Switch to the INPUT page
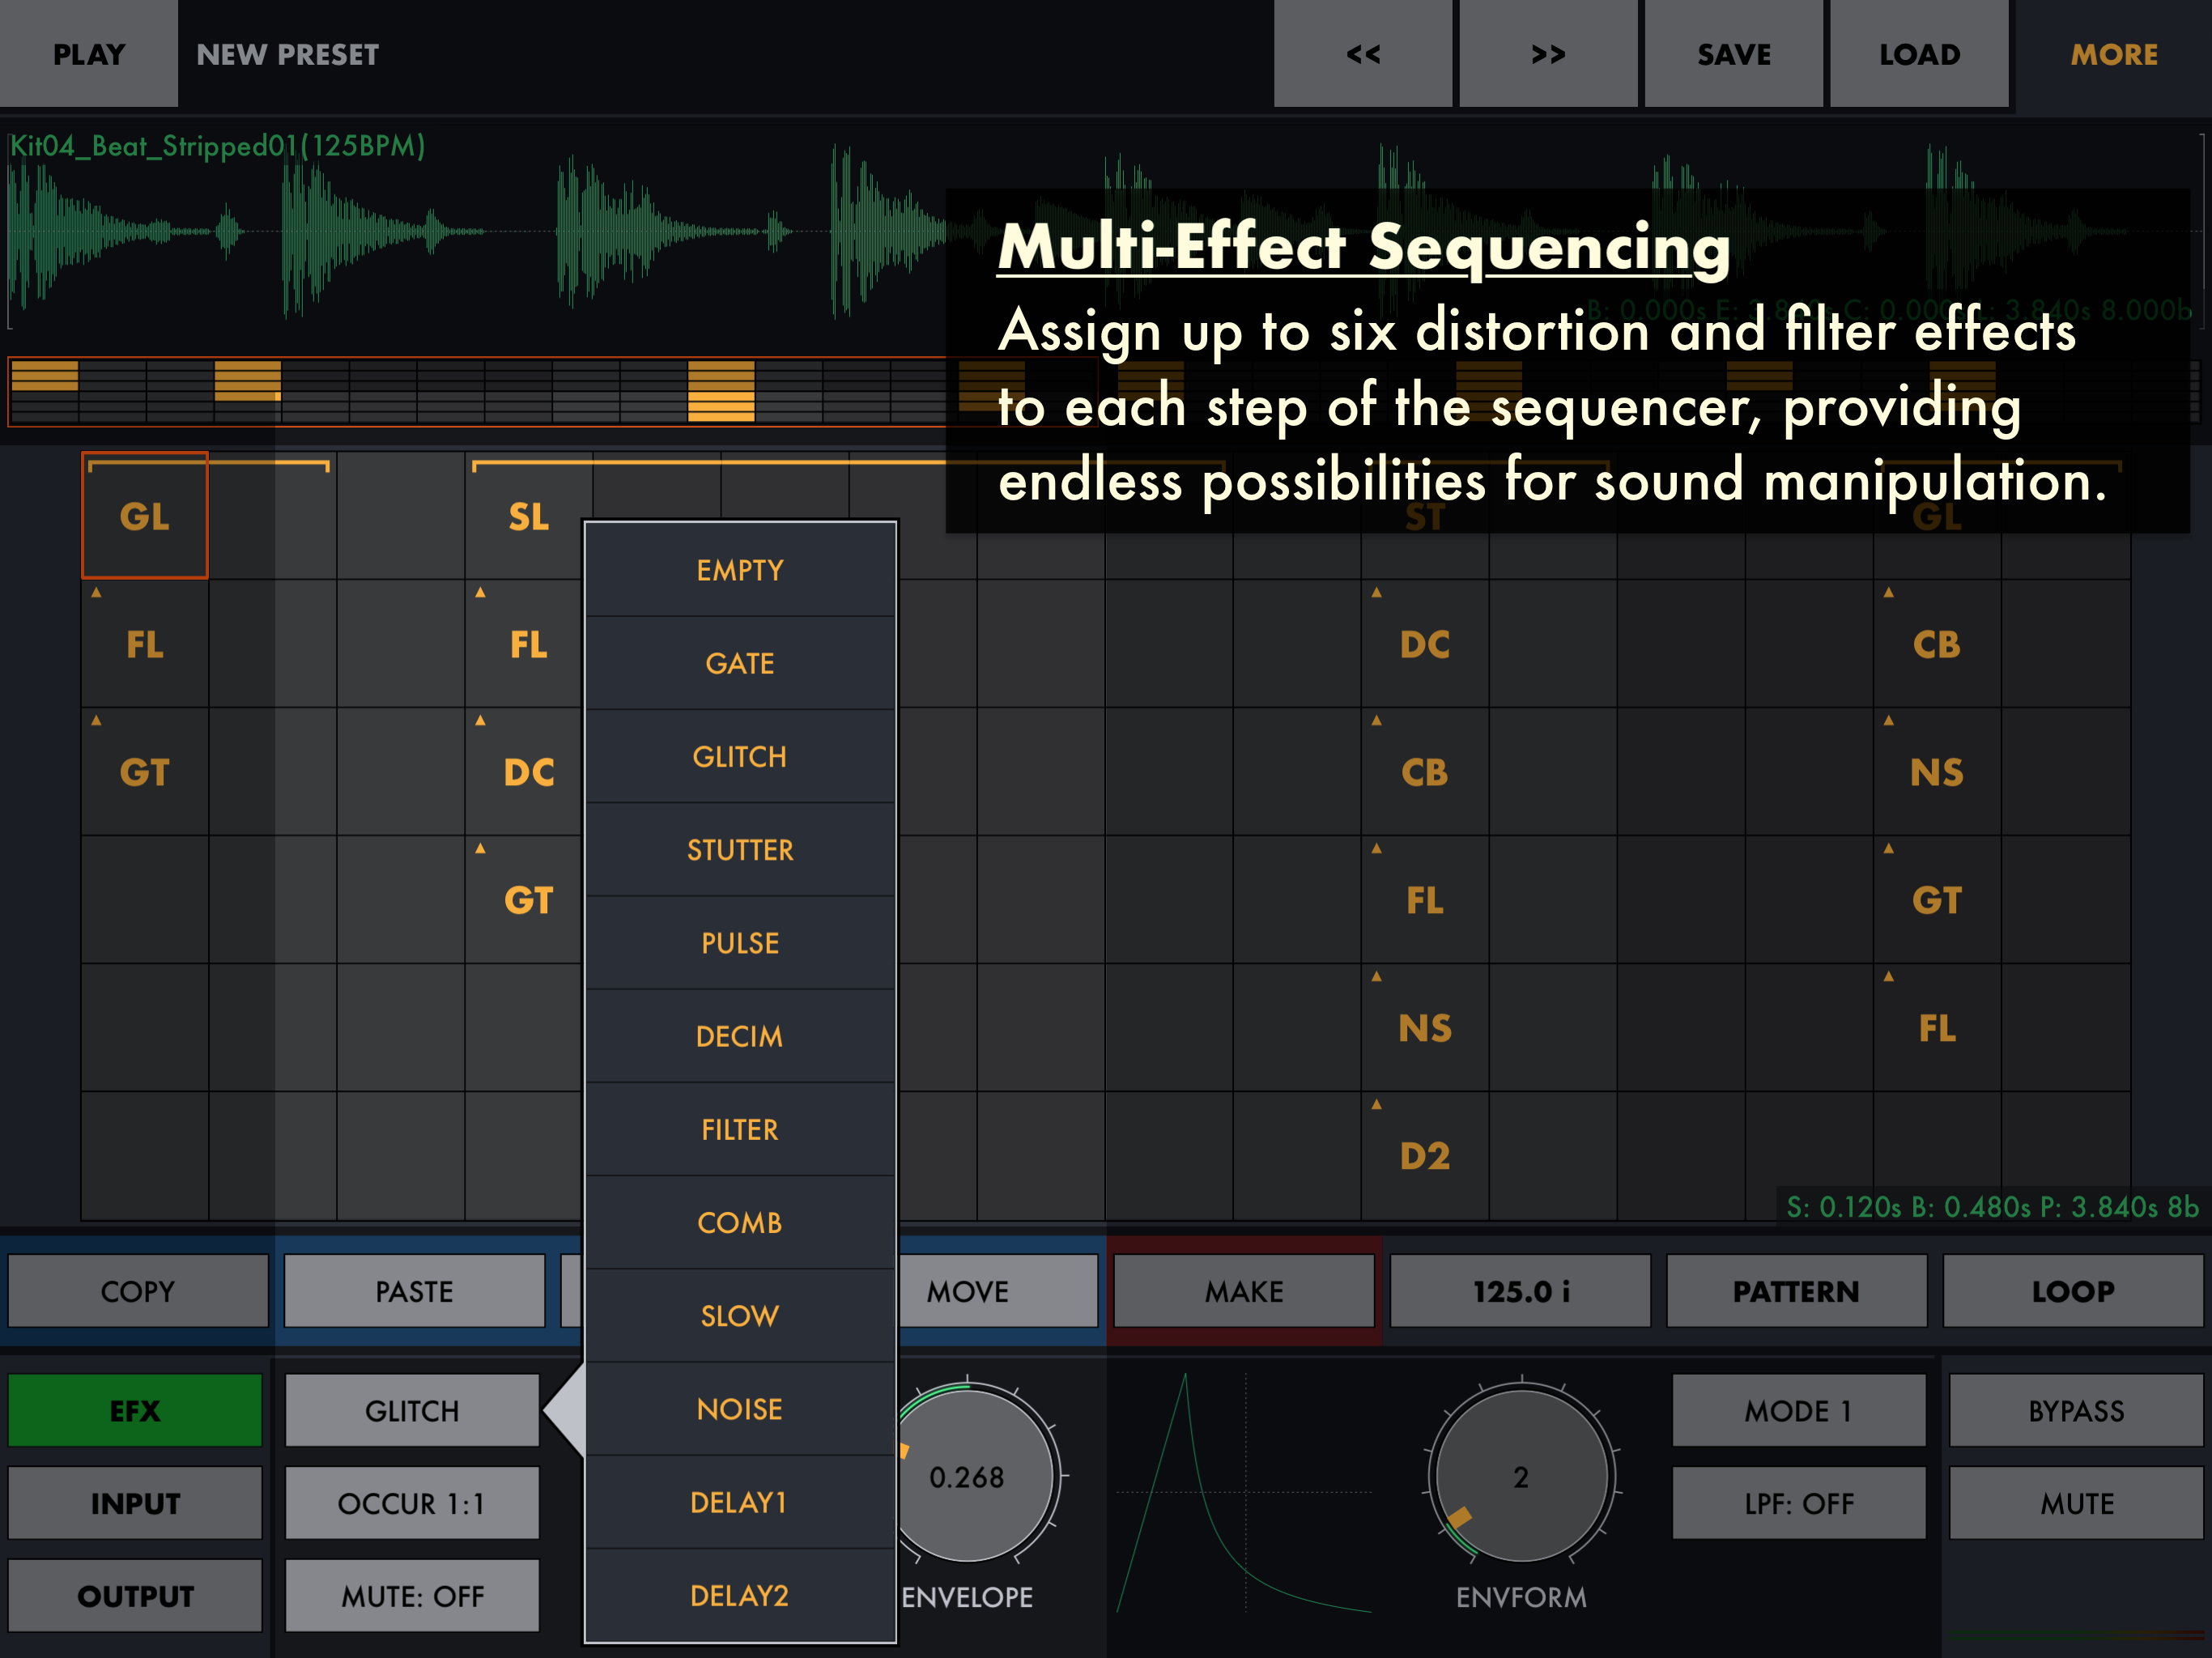The width and height of the screenshot is (2212, 1658). tap(135, 1503)
